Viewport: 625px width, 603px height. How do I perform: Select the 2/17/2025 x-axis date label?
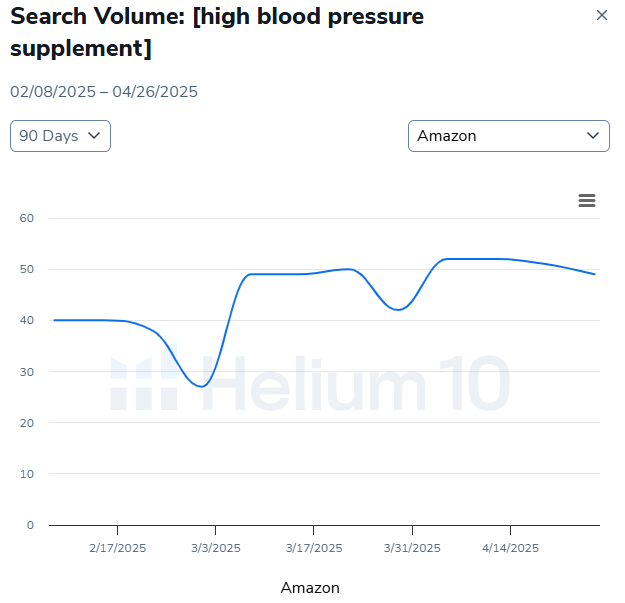(x=117, y=548)
